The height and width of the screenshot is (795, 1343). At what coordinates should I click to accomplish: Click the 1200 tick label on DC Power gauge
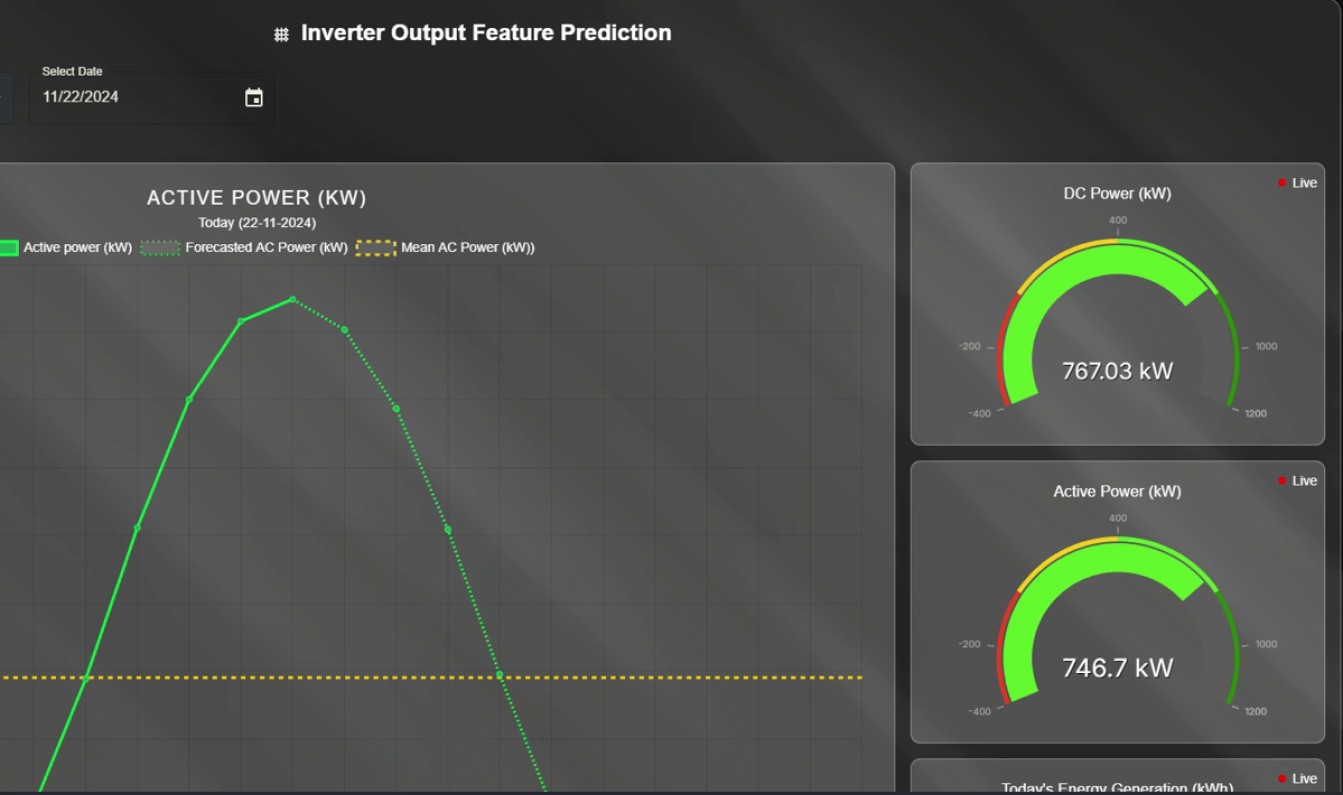1256,414
